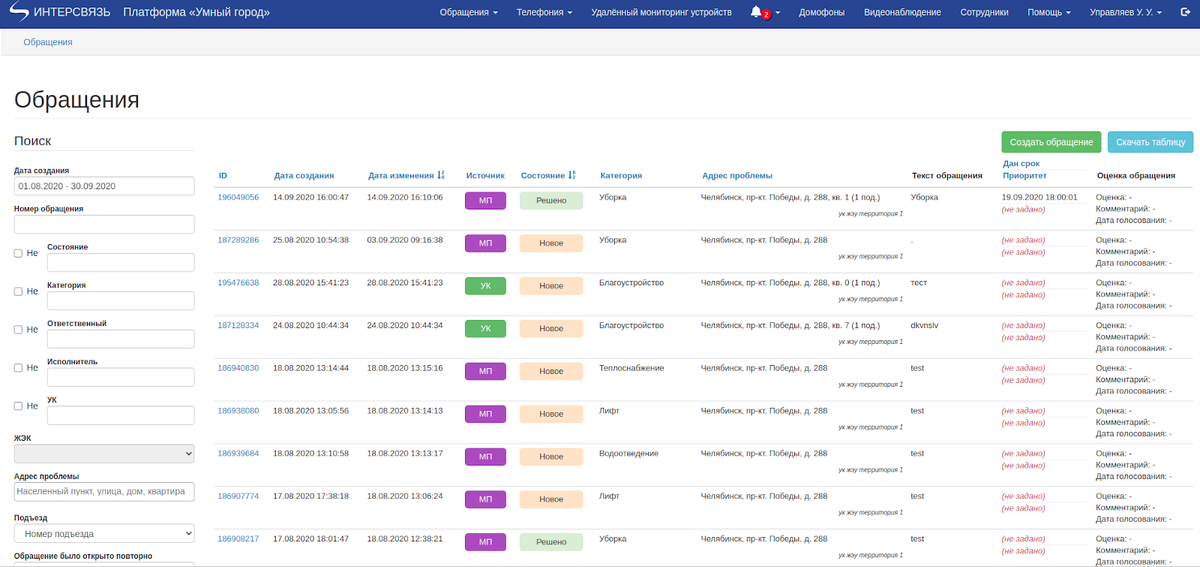Open request ID 186908217

[x=238, y=539]
